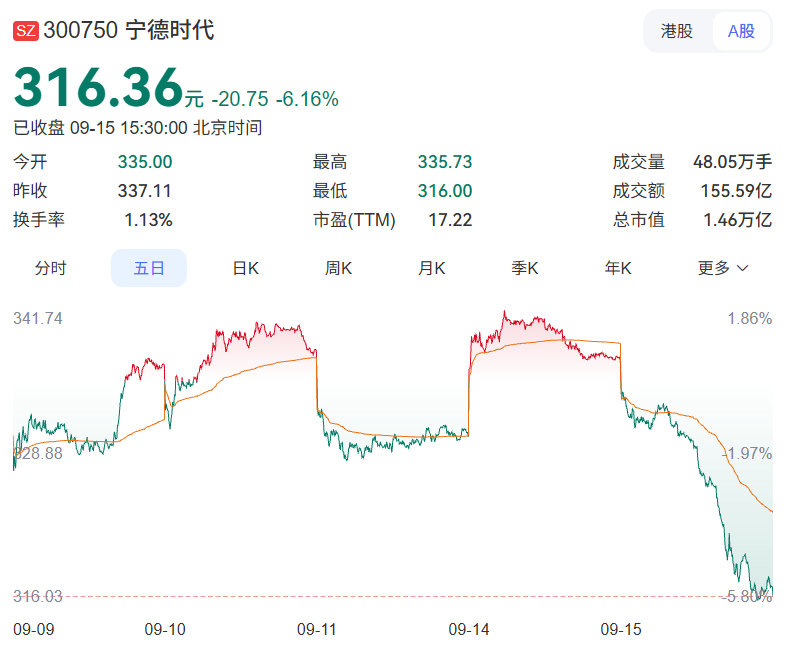Screen dimensions: 789x650
Task: Switch to the 港股 market toggle
Action: (x=677, y=31)
